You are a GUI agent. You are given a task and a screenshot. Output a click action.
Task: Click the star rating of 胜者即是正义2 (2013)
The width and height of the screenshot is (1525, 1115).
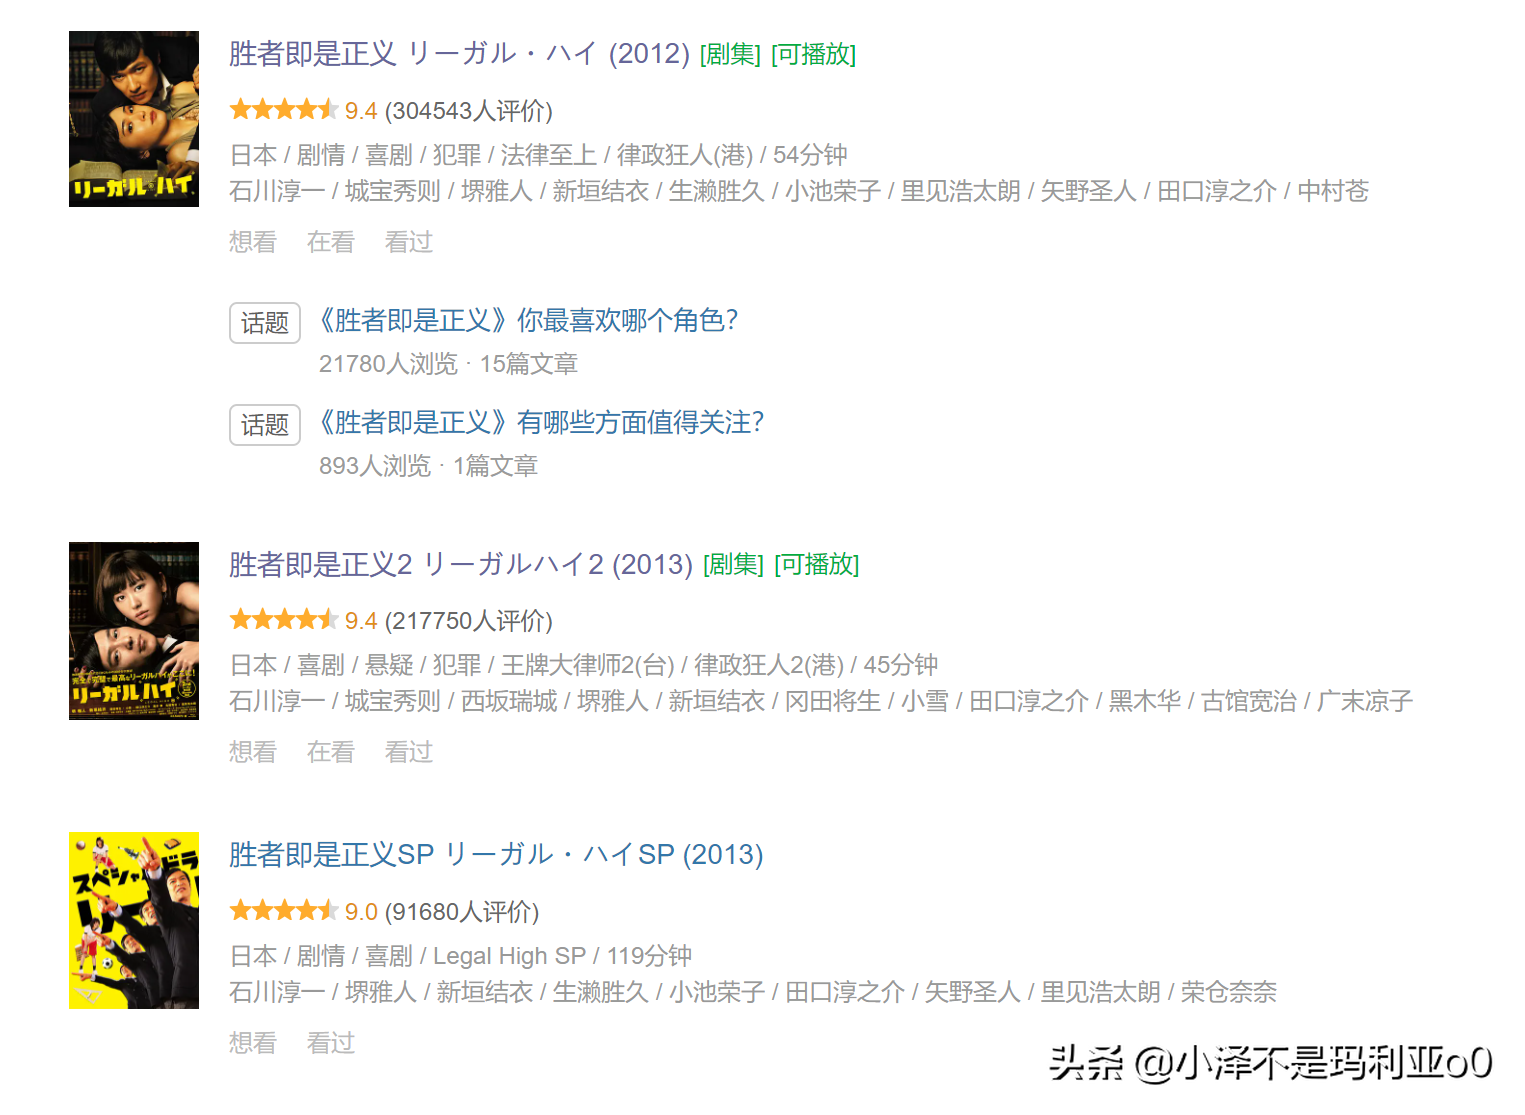point(283,619)
